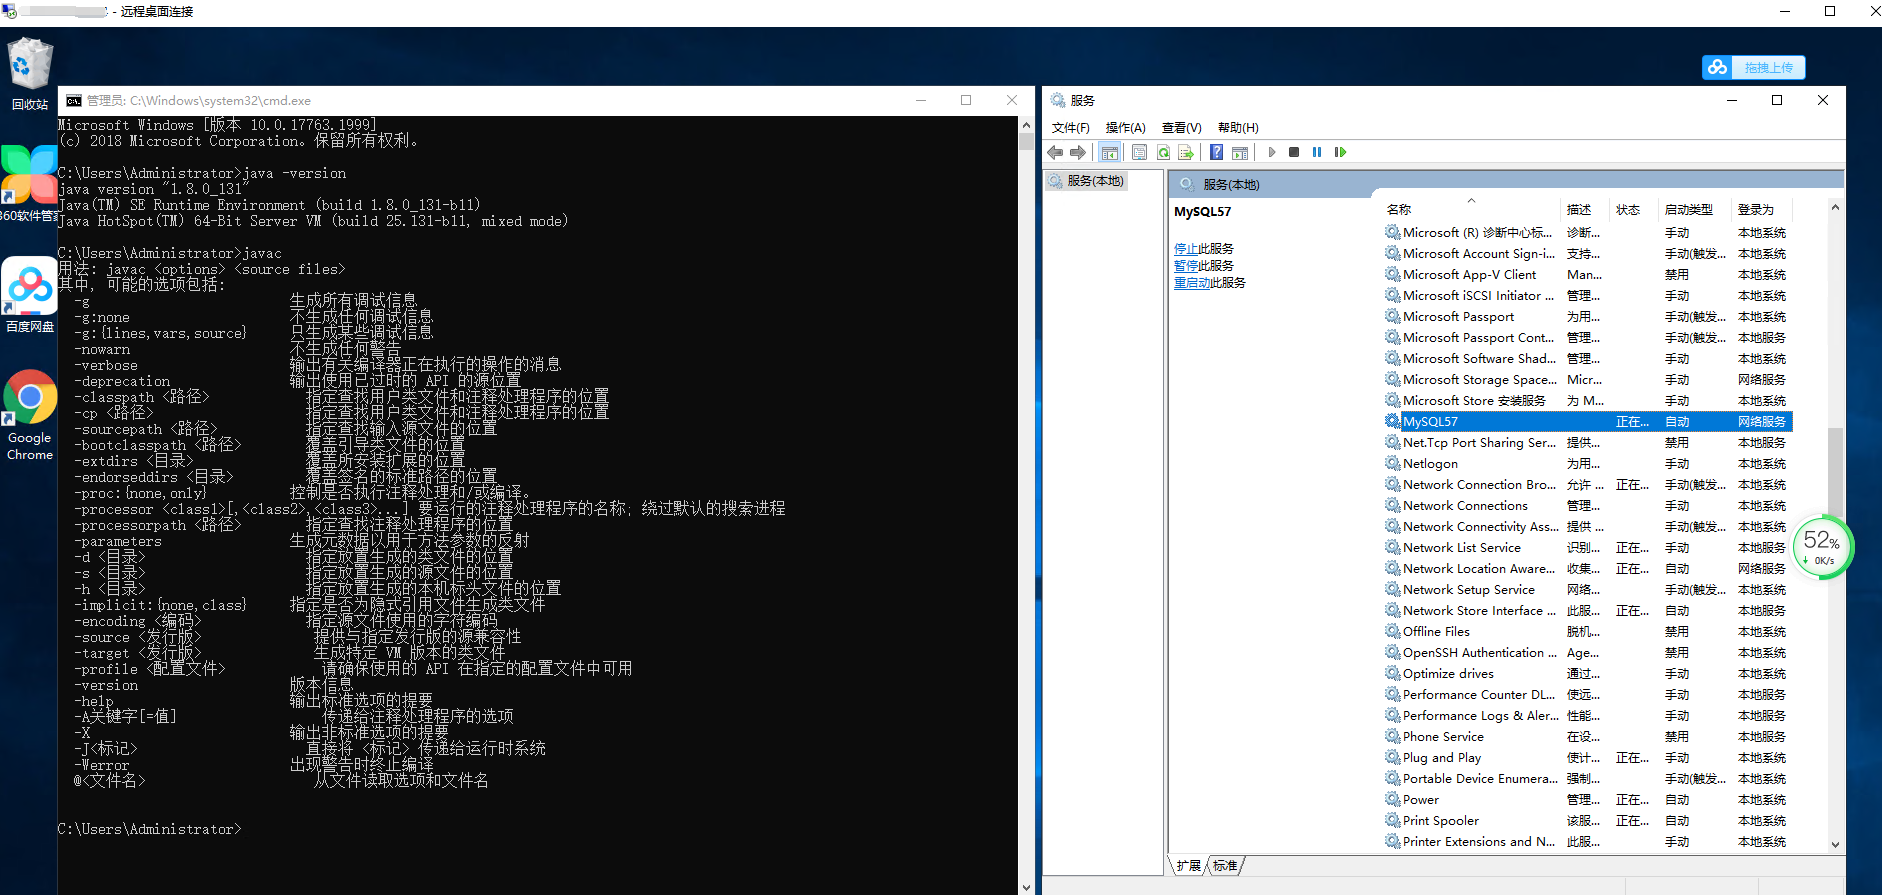Click the Restart Service icon
Image resolution: width=1882 pixels, height=895 pixels.
(x=1341, y=152)
